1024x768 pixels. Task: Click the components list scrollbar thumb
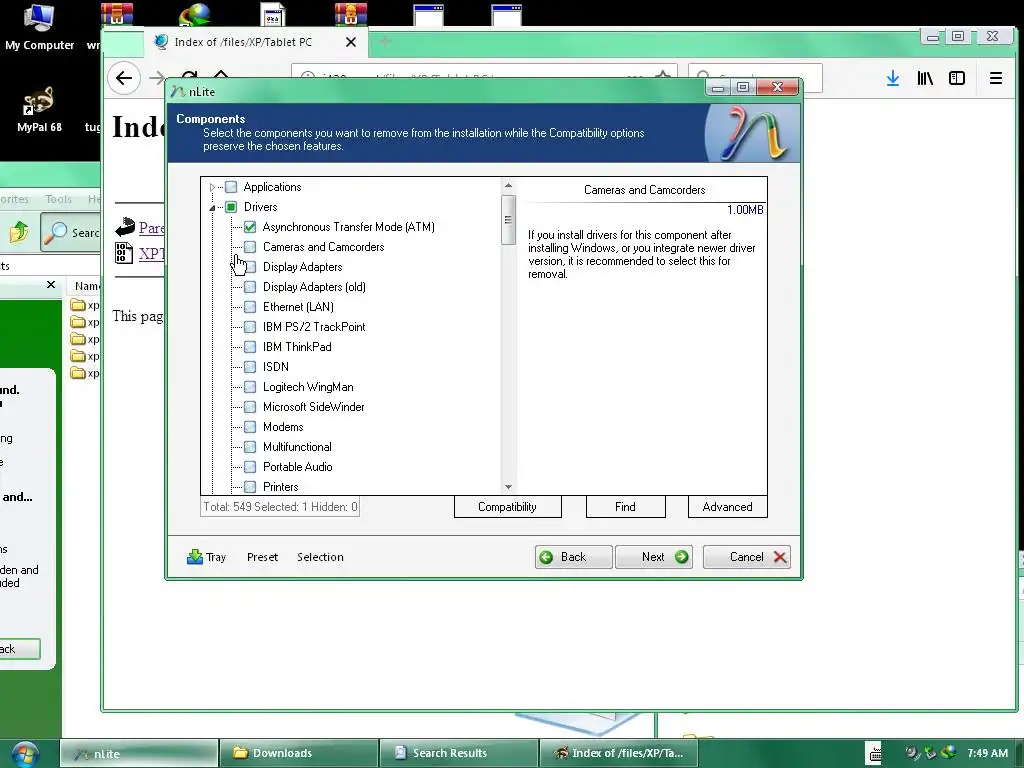tap(508, 220)
